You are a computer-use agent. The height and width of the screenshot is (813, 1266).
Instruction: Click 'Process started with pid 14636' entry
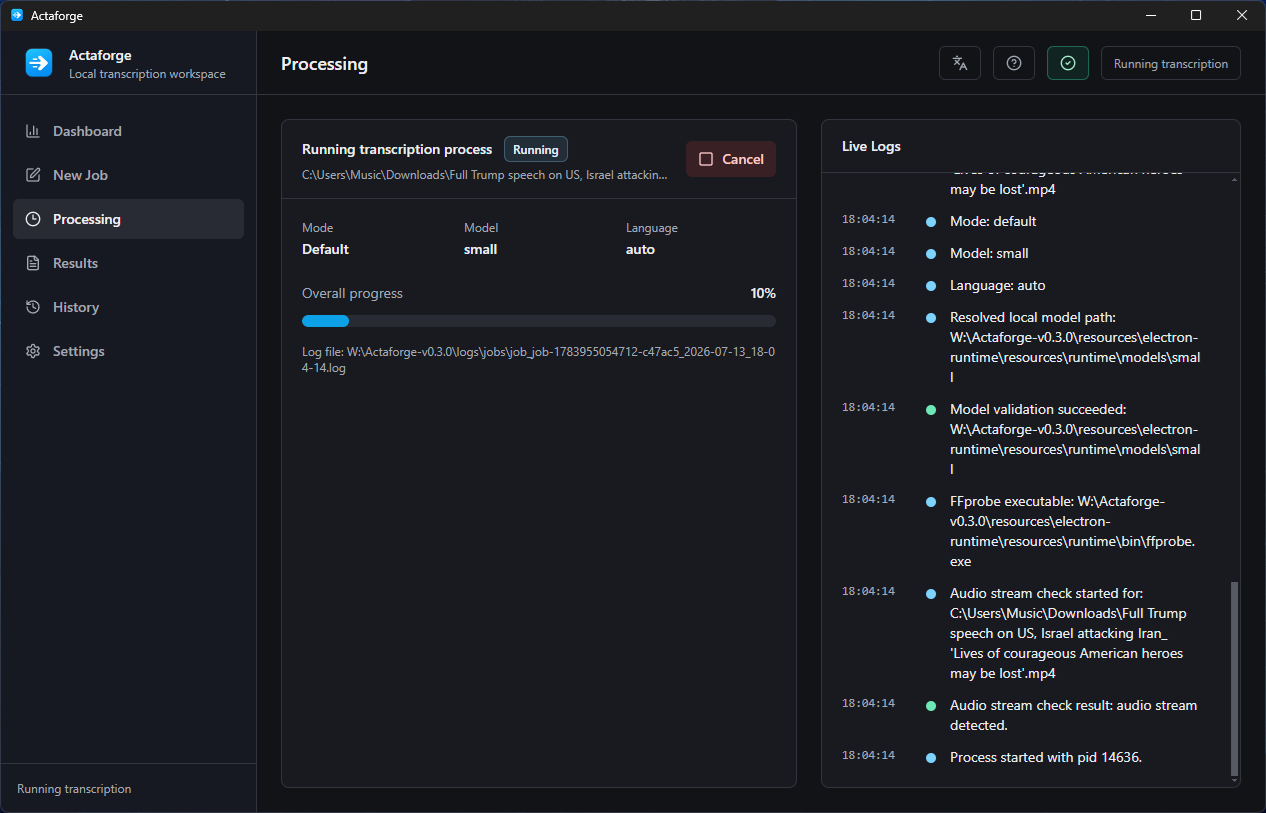(x=1045, y=757)
